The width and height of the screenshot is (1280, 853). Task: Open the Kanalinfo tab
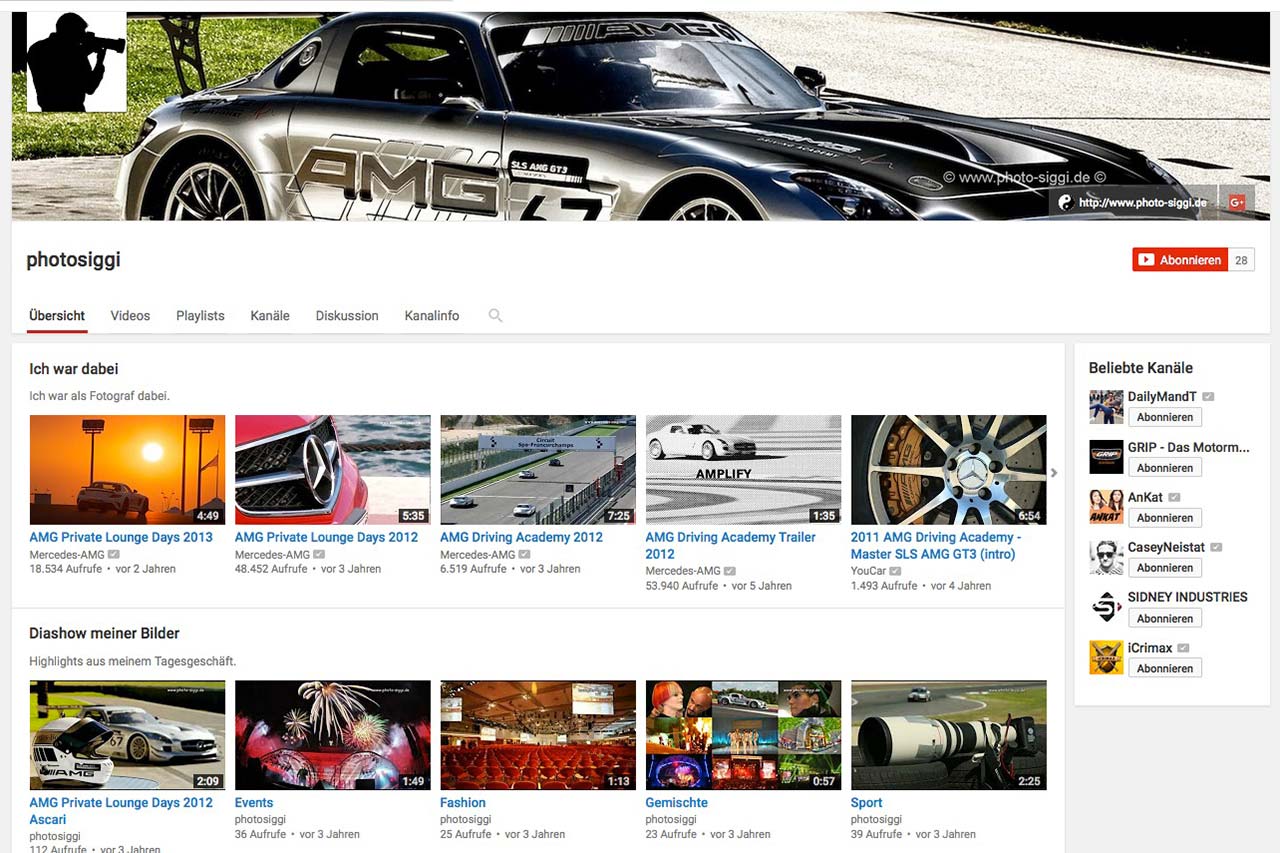[432, 316]
